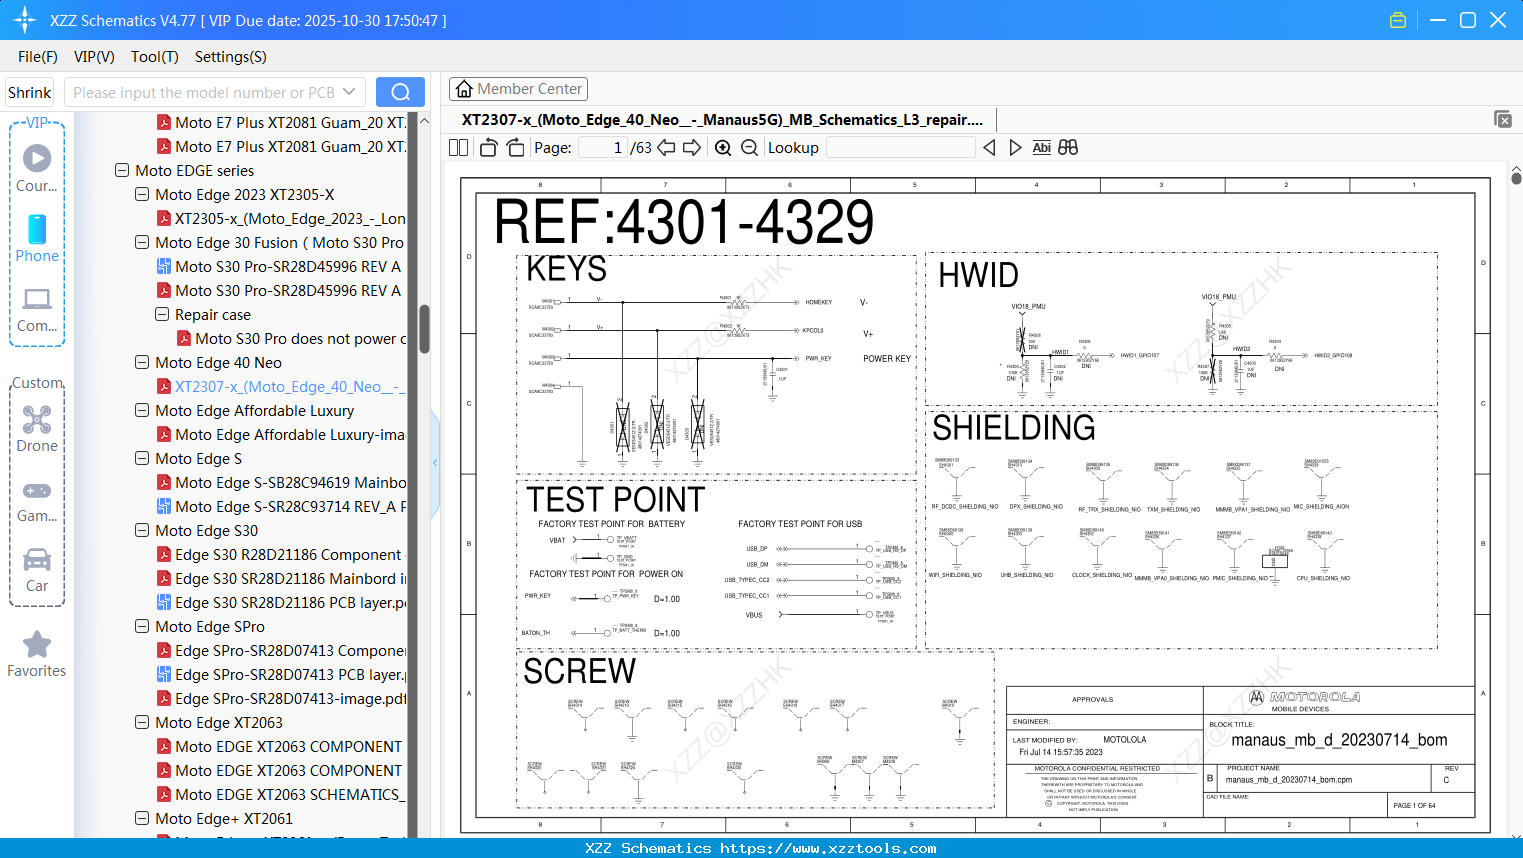Collapse the Moto EDGE series tree node
Screen dimensions: 1523x858
click(x=121, y=170)
